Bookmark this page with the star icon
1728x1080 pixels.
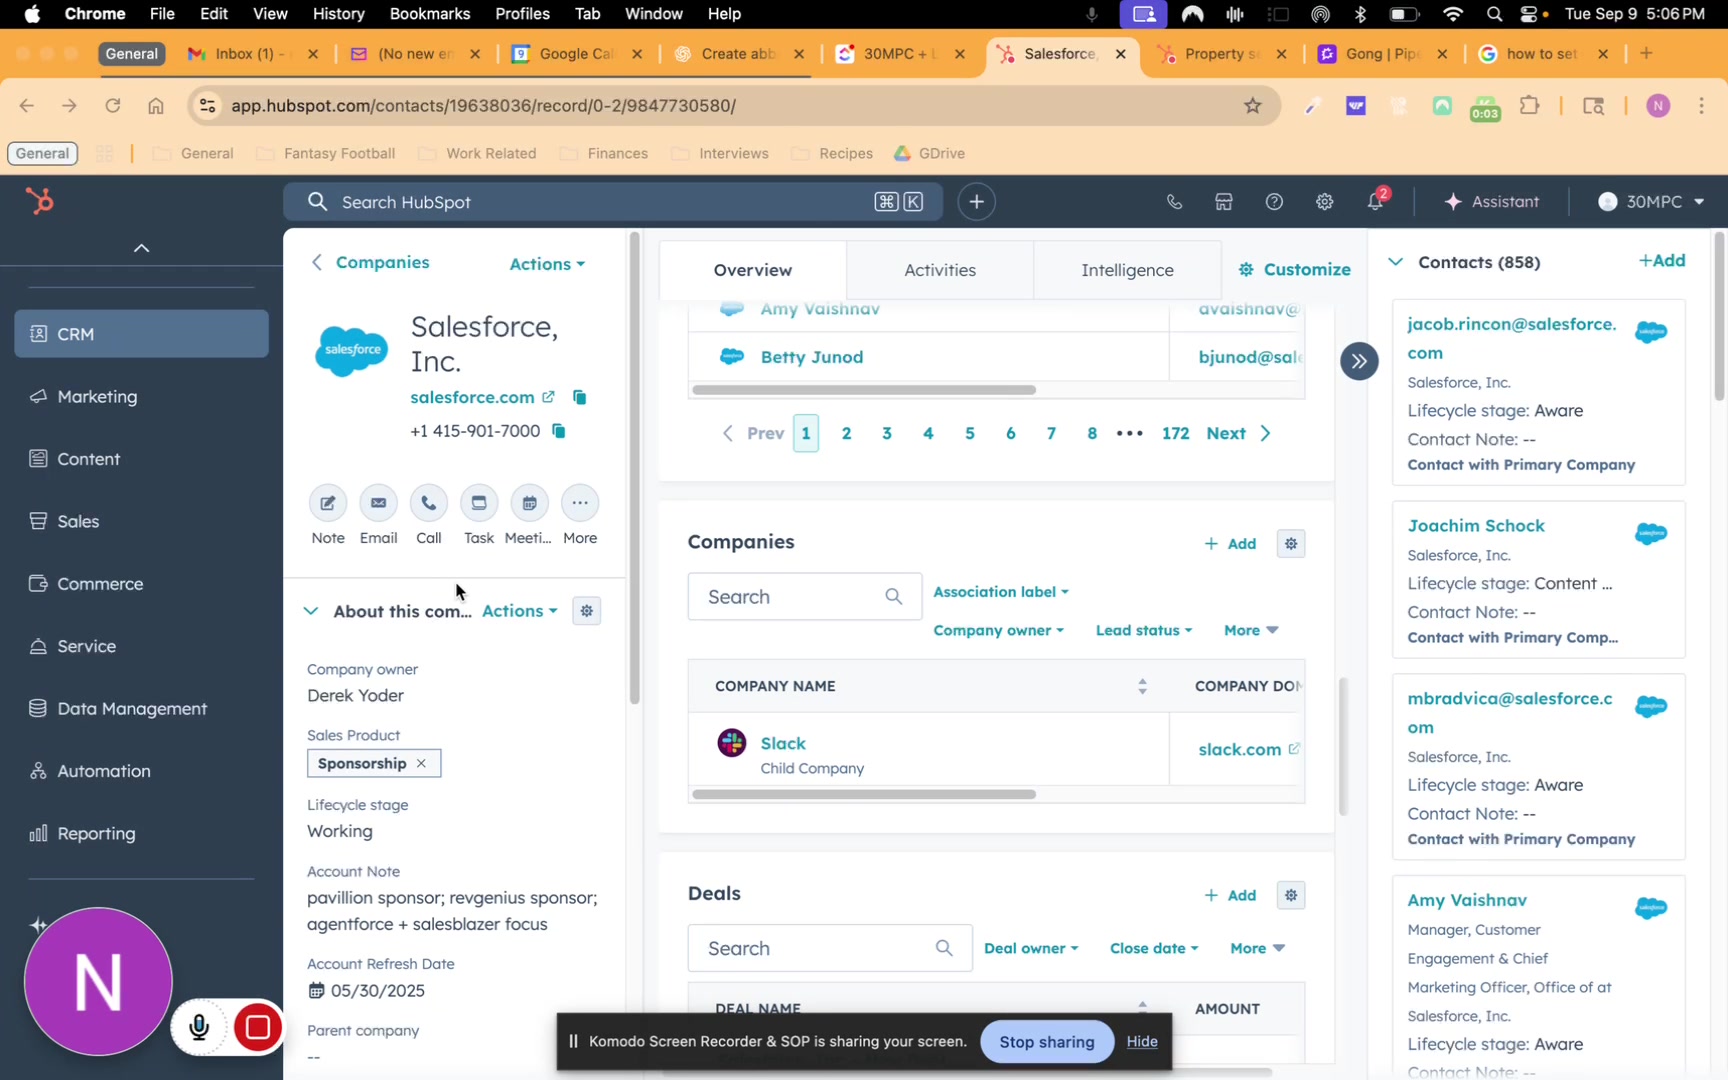tap(1252, 105)
